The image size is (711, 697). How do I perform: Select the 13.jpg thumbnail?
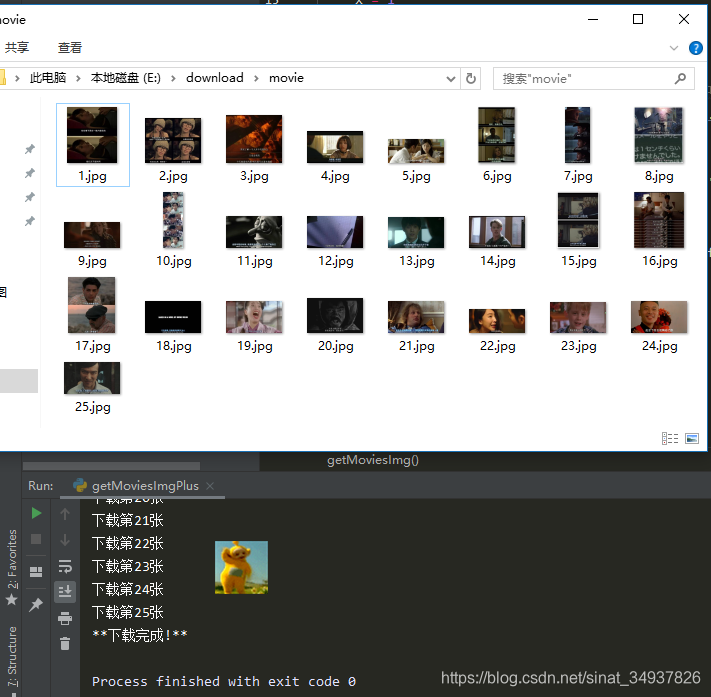(x=416, y=233)
